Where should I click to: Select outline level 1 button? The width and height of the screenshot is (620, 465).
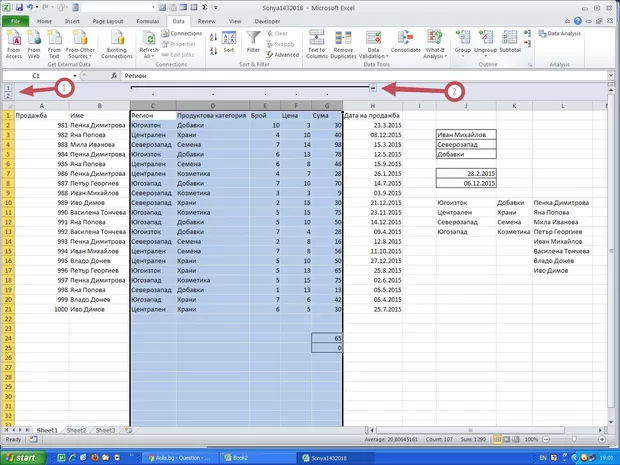coord(7,87)
